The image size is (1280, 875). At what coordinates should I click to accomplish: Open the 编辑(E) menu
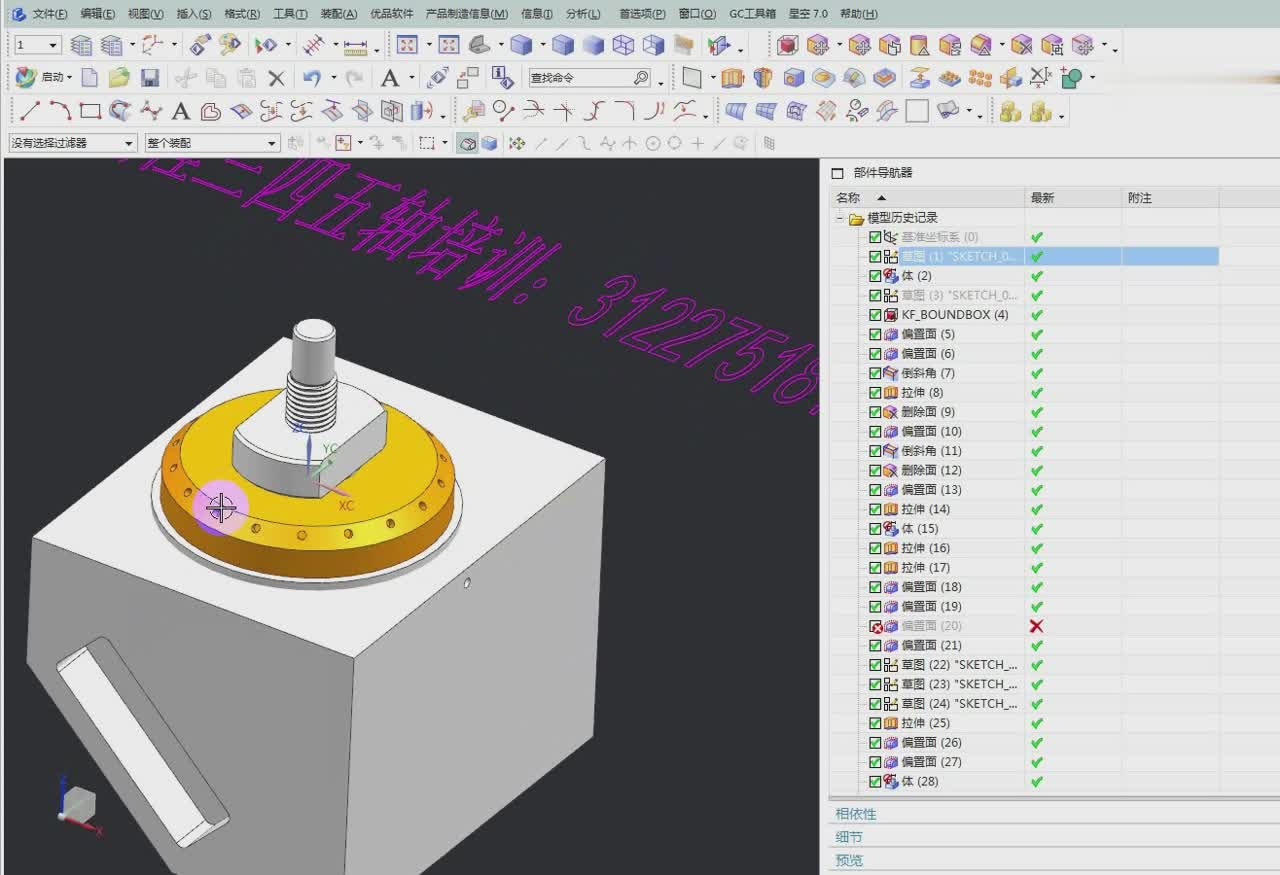pyautogui.click(x=98, y=14)
